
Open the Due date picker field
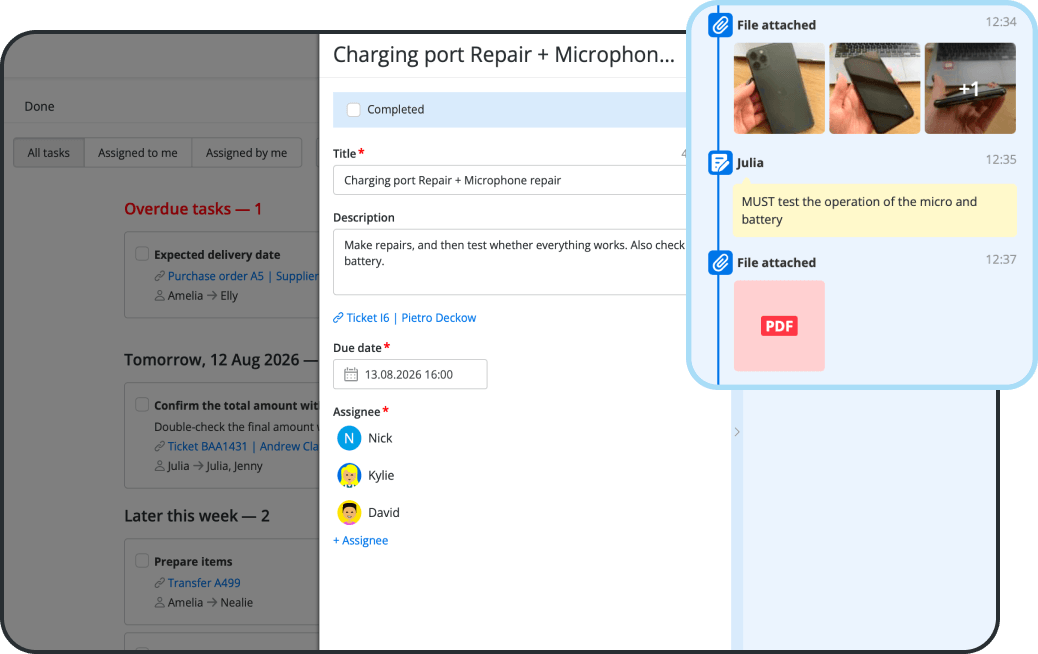tap(410, 375)
